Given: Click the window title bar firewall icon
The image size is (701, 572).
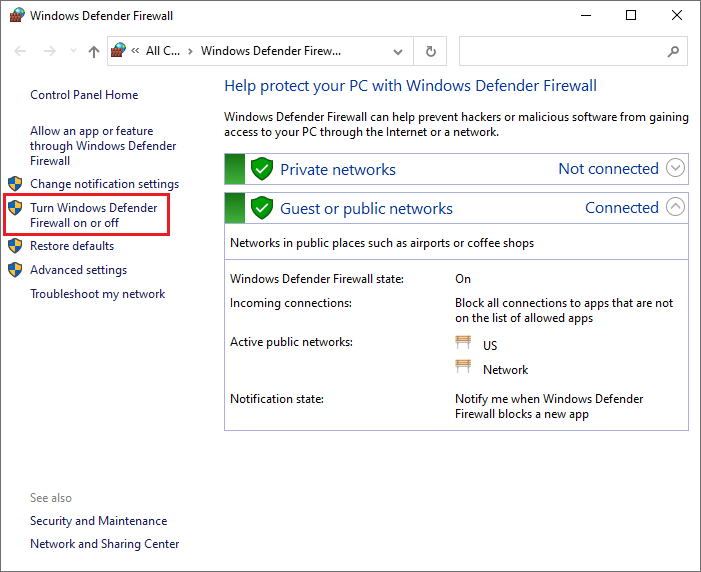Looking at the screenshot, I should click(x=17, y=15).
